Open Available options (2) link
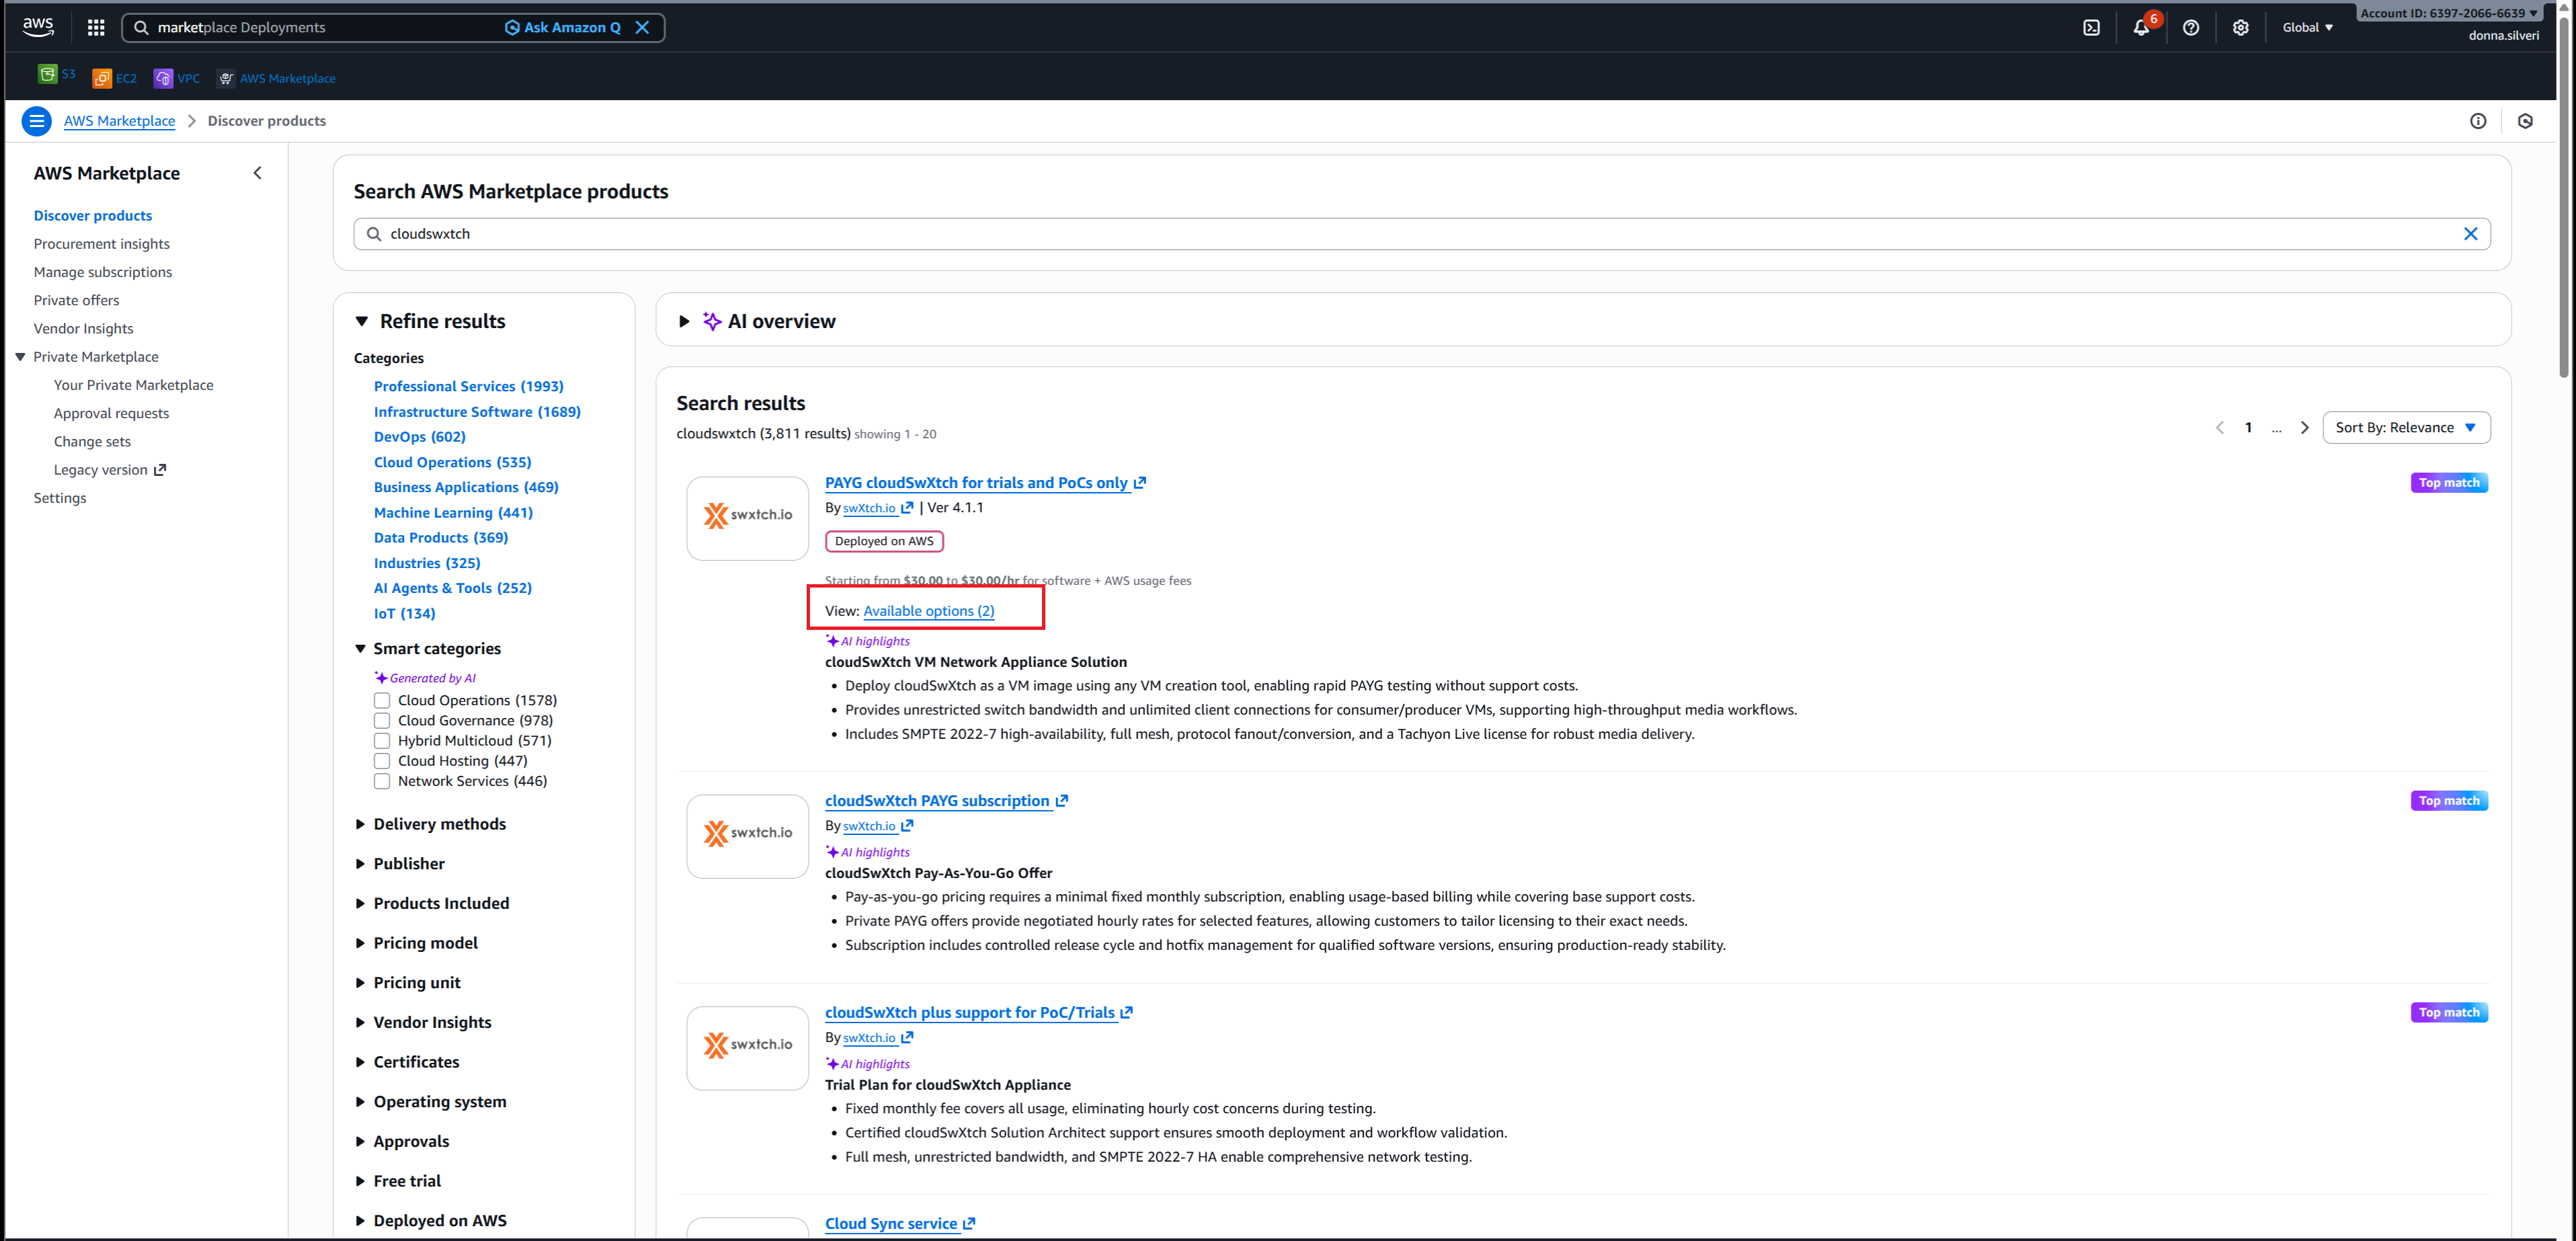Image resolution: width=2576 pixels, height=1241 pixels. [x=928, y=611]
